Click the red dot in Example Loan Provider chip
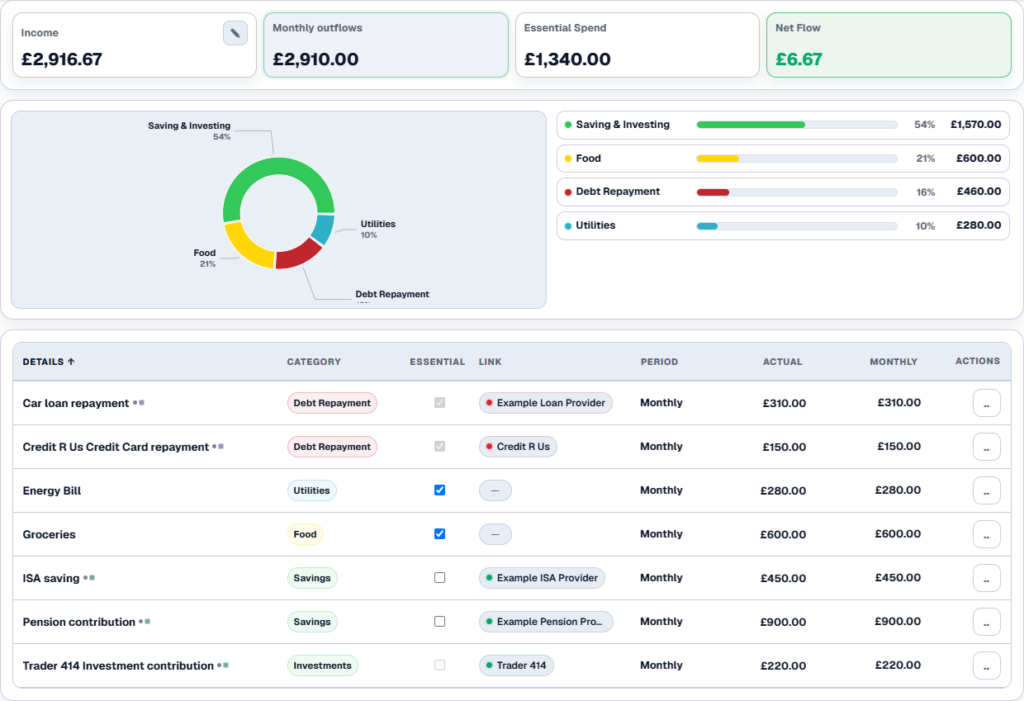 [x=488, y=403]
